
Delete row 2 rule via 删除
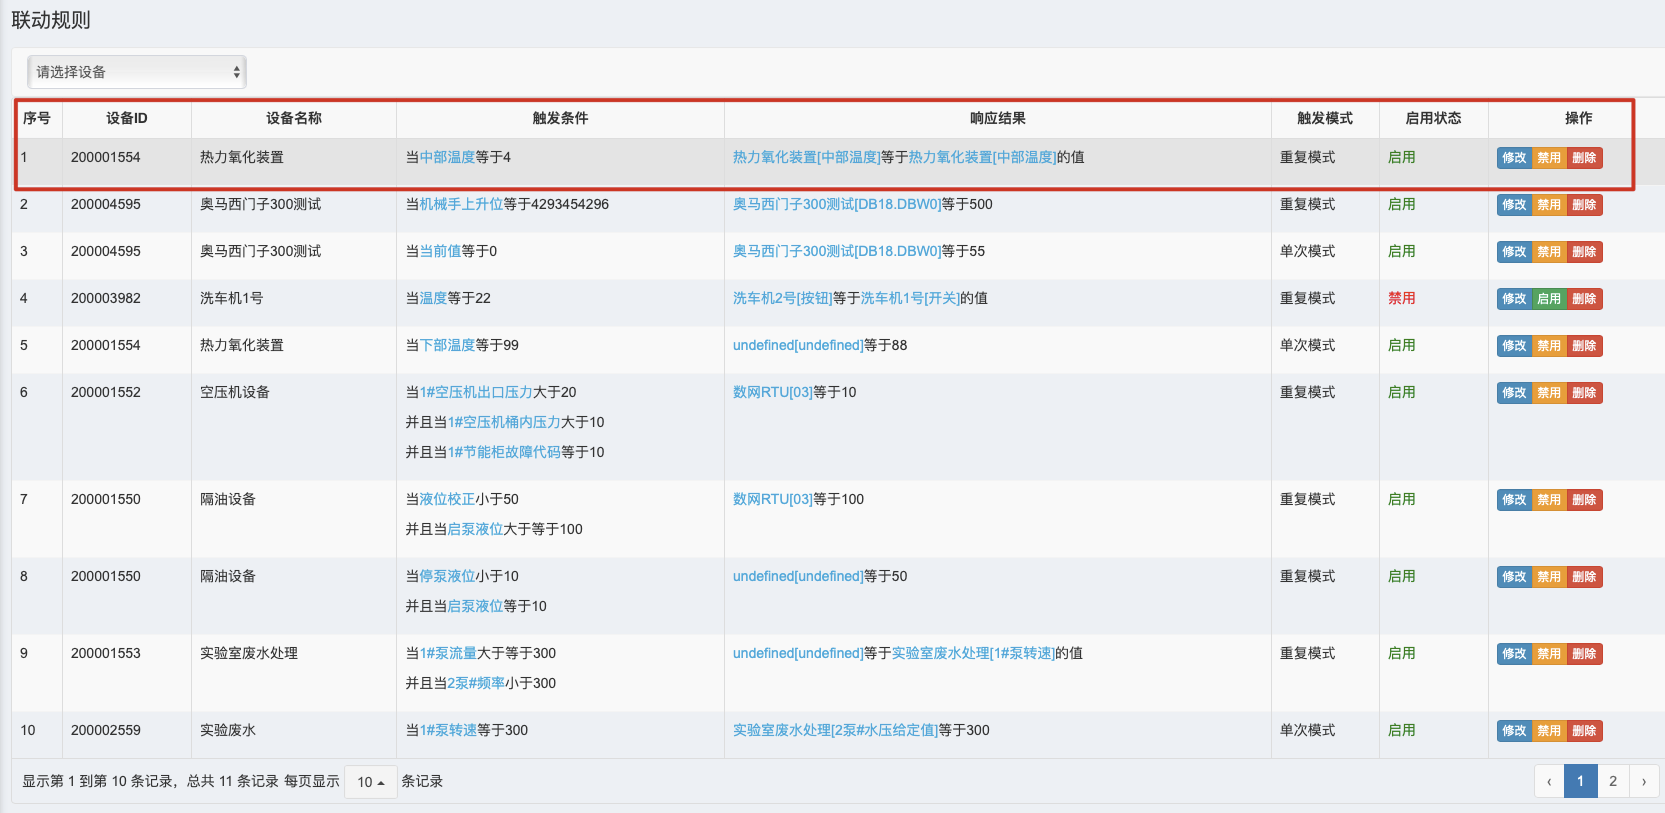(x=1584, y=205)
